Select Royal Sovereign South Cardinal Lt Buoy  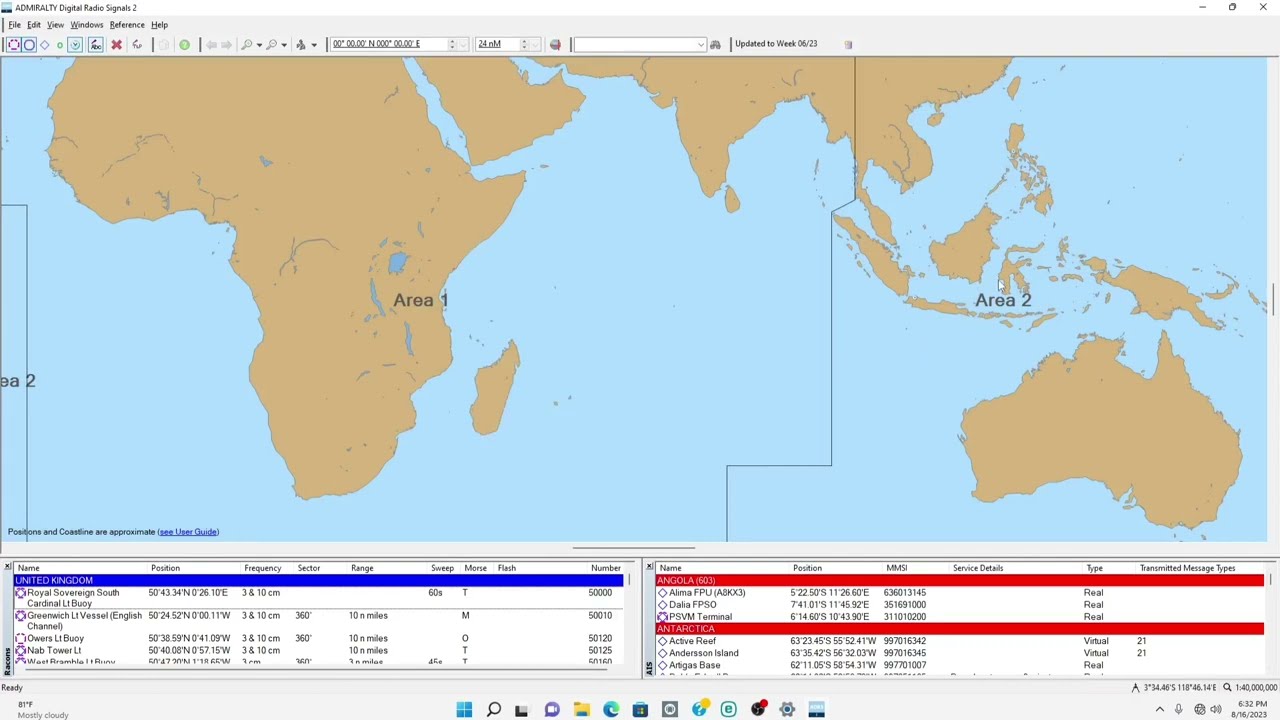click(319, 598)
